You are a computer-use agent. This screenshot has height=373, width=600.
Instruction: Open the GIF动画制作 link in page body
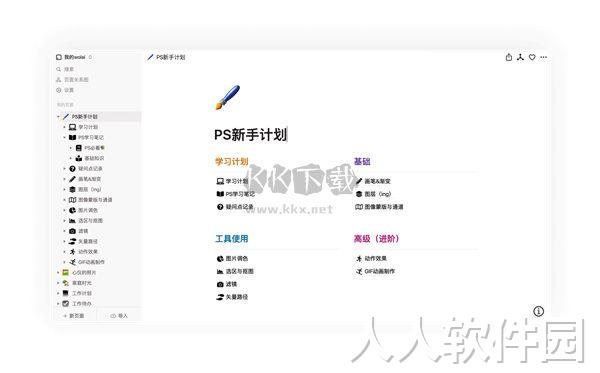tap(375, 271)
